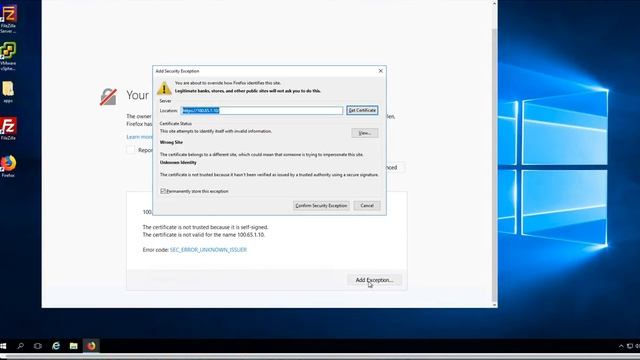Open the FileZilla Server desktop shortcut

(x=8, y=19)
